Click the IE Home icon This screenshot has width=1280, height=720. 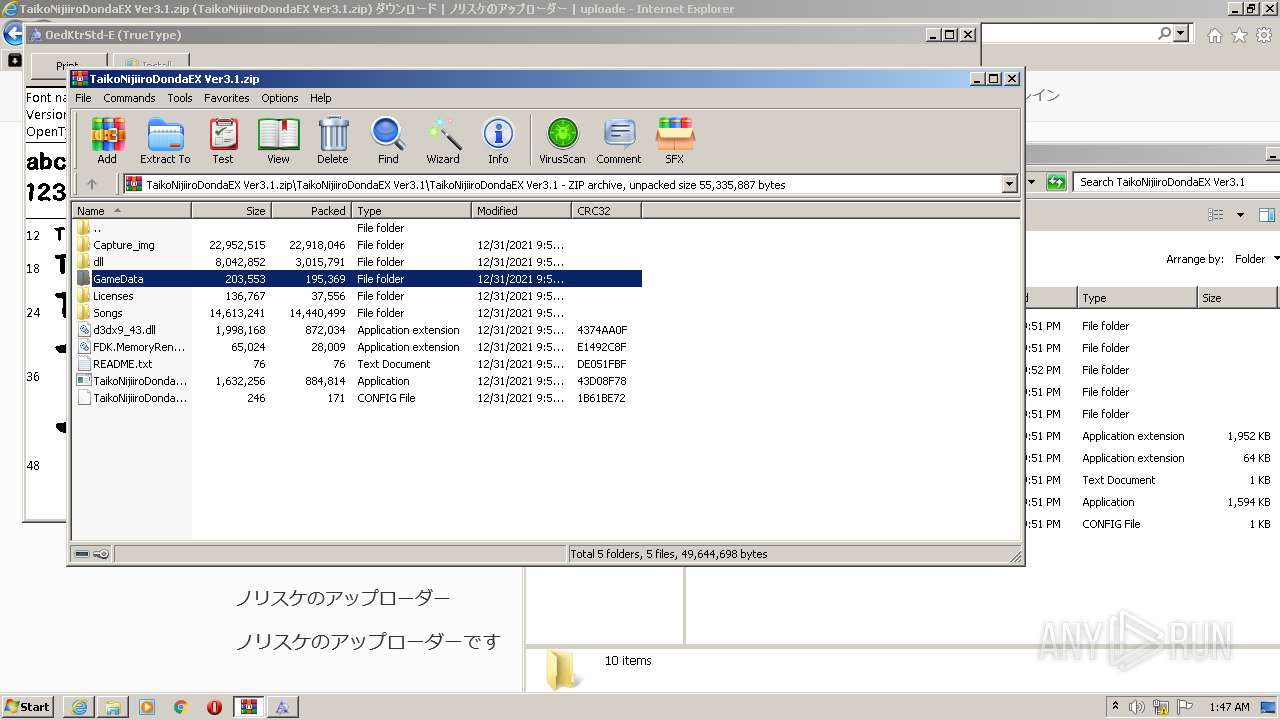(x=1214, y=35)
